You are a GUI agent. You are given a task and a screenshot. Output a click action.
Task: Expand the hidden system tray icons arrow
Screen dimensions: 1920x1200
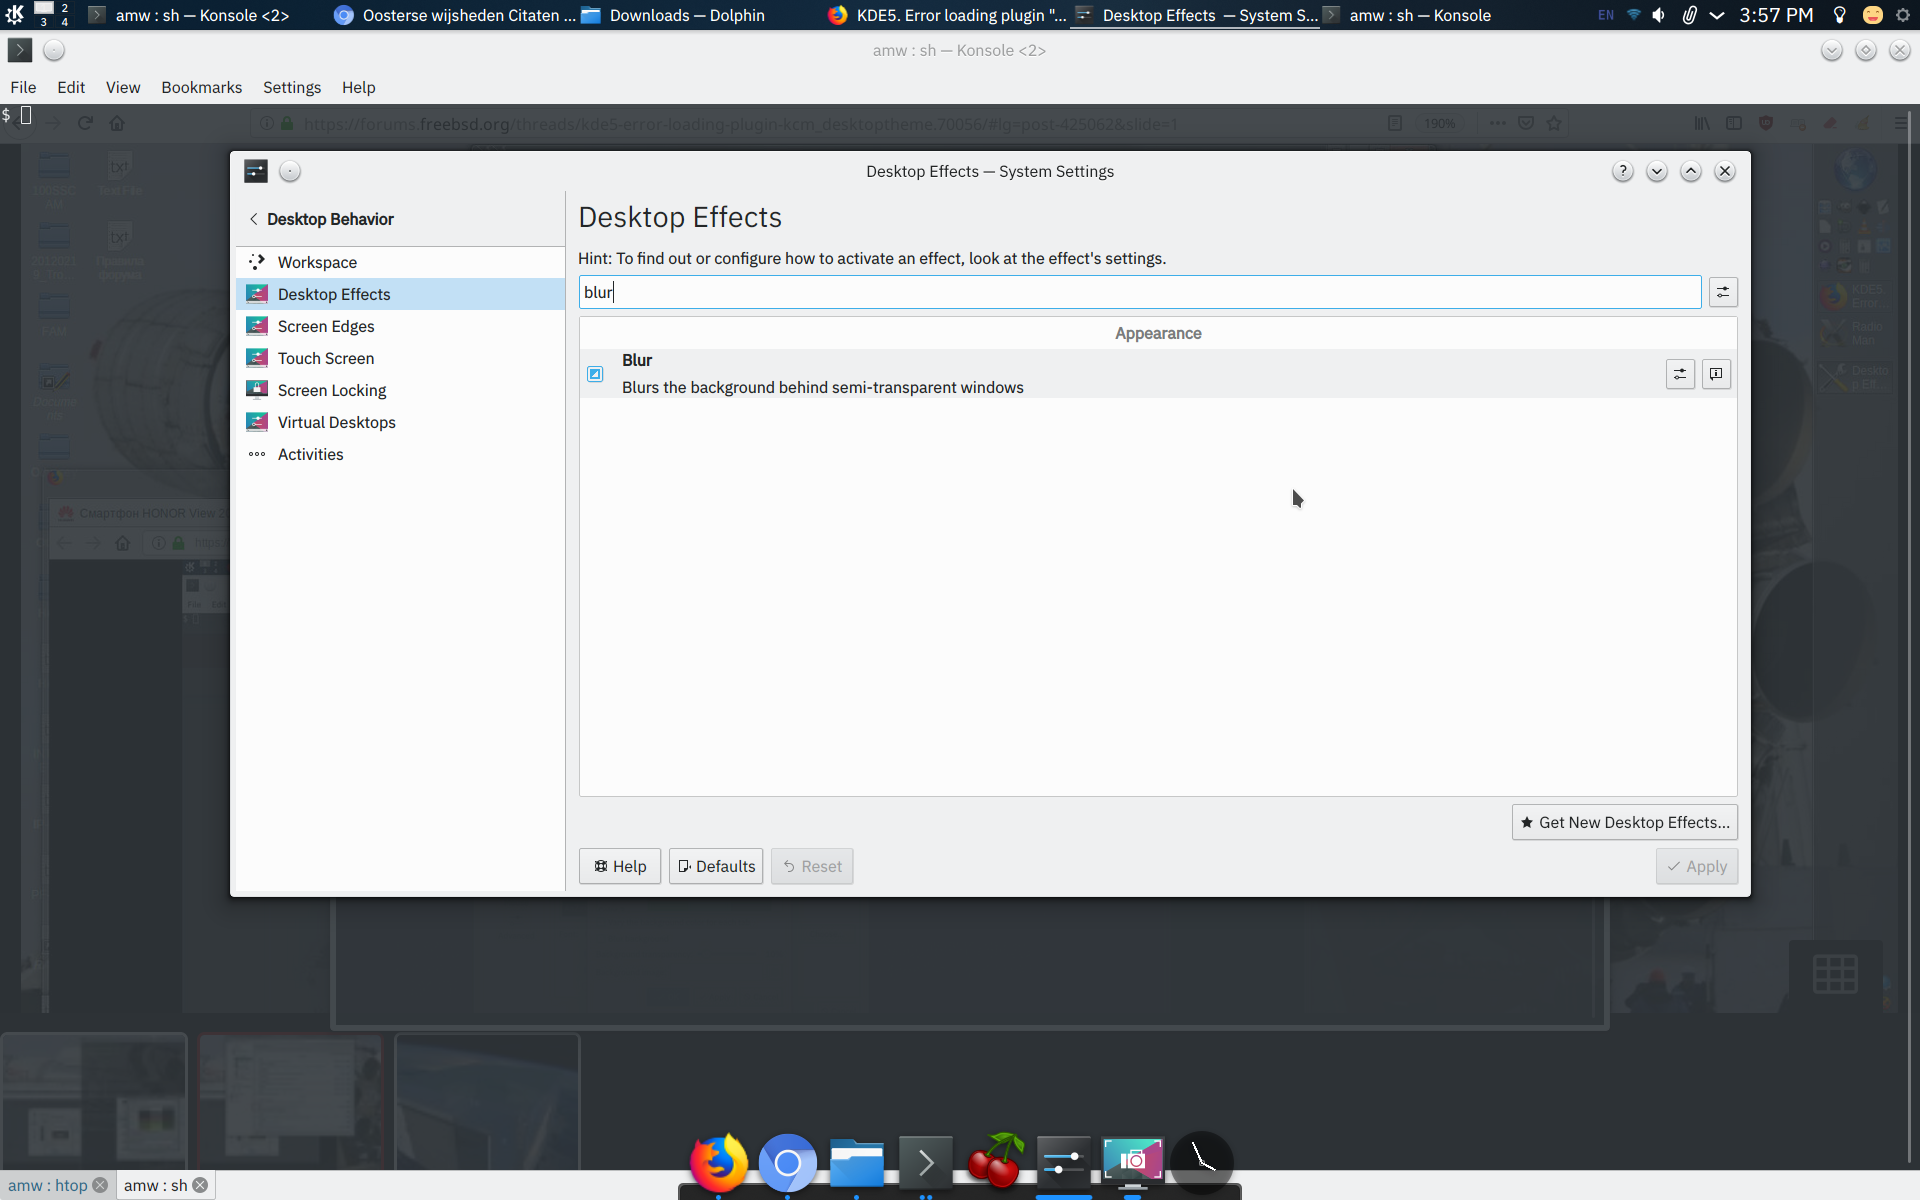[1717, 15]
